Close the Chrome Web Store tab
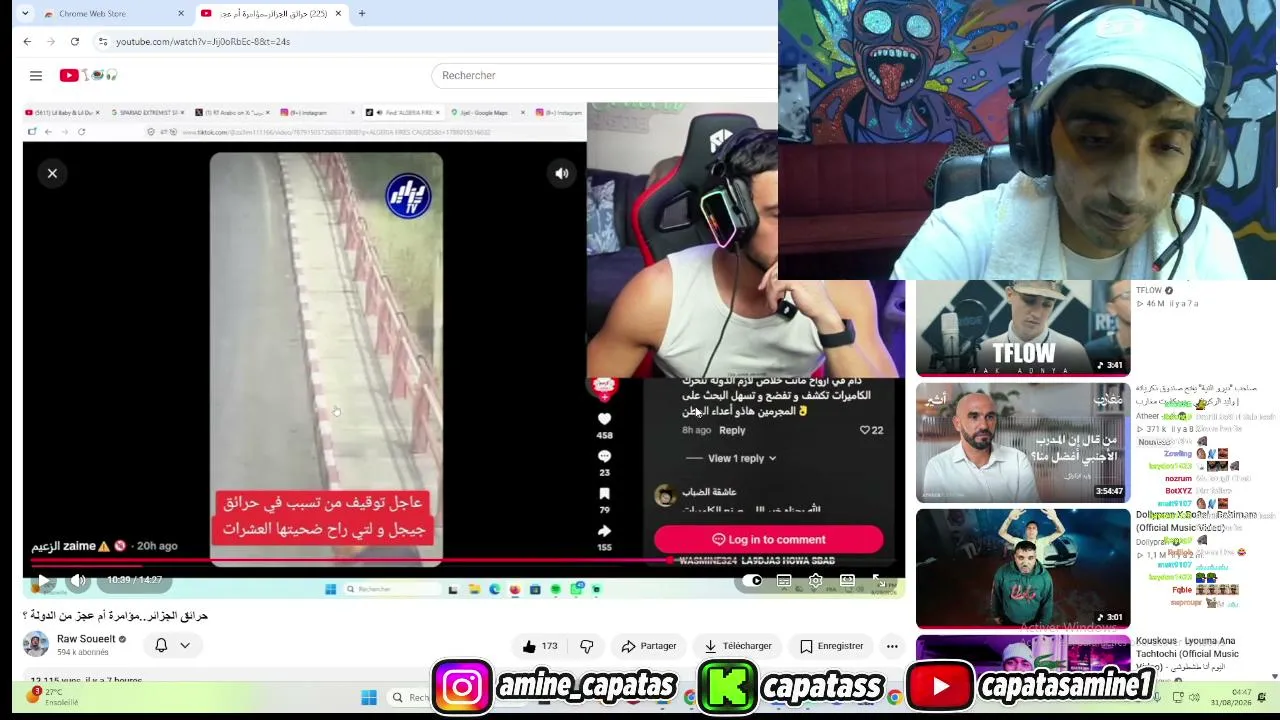This screenshot has height=720, width=1280. [181, 13]
